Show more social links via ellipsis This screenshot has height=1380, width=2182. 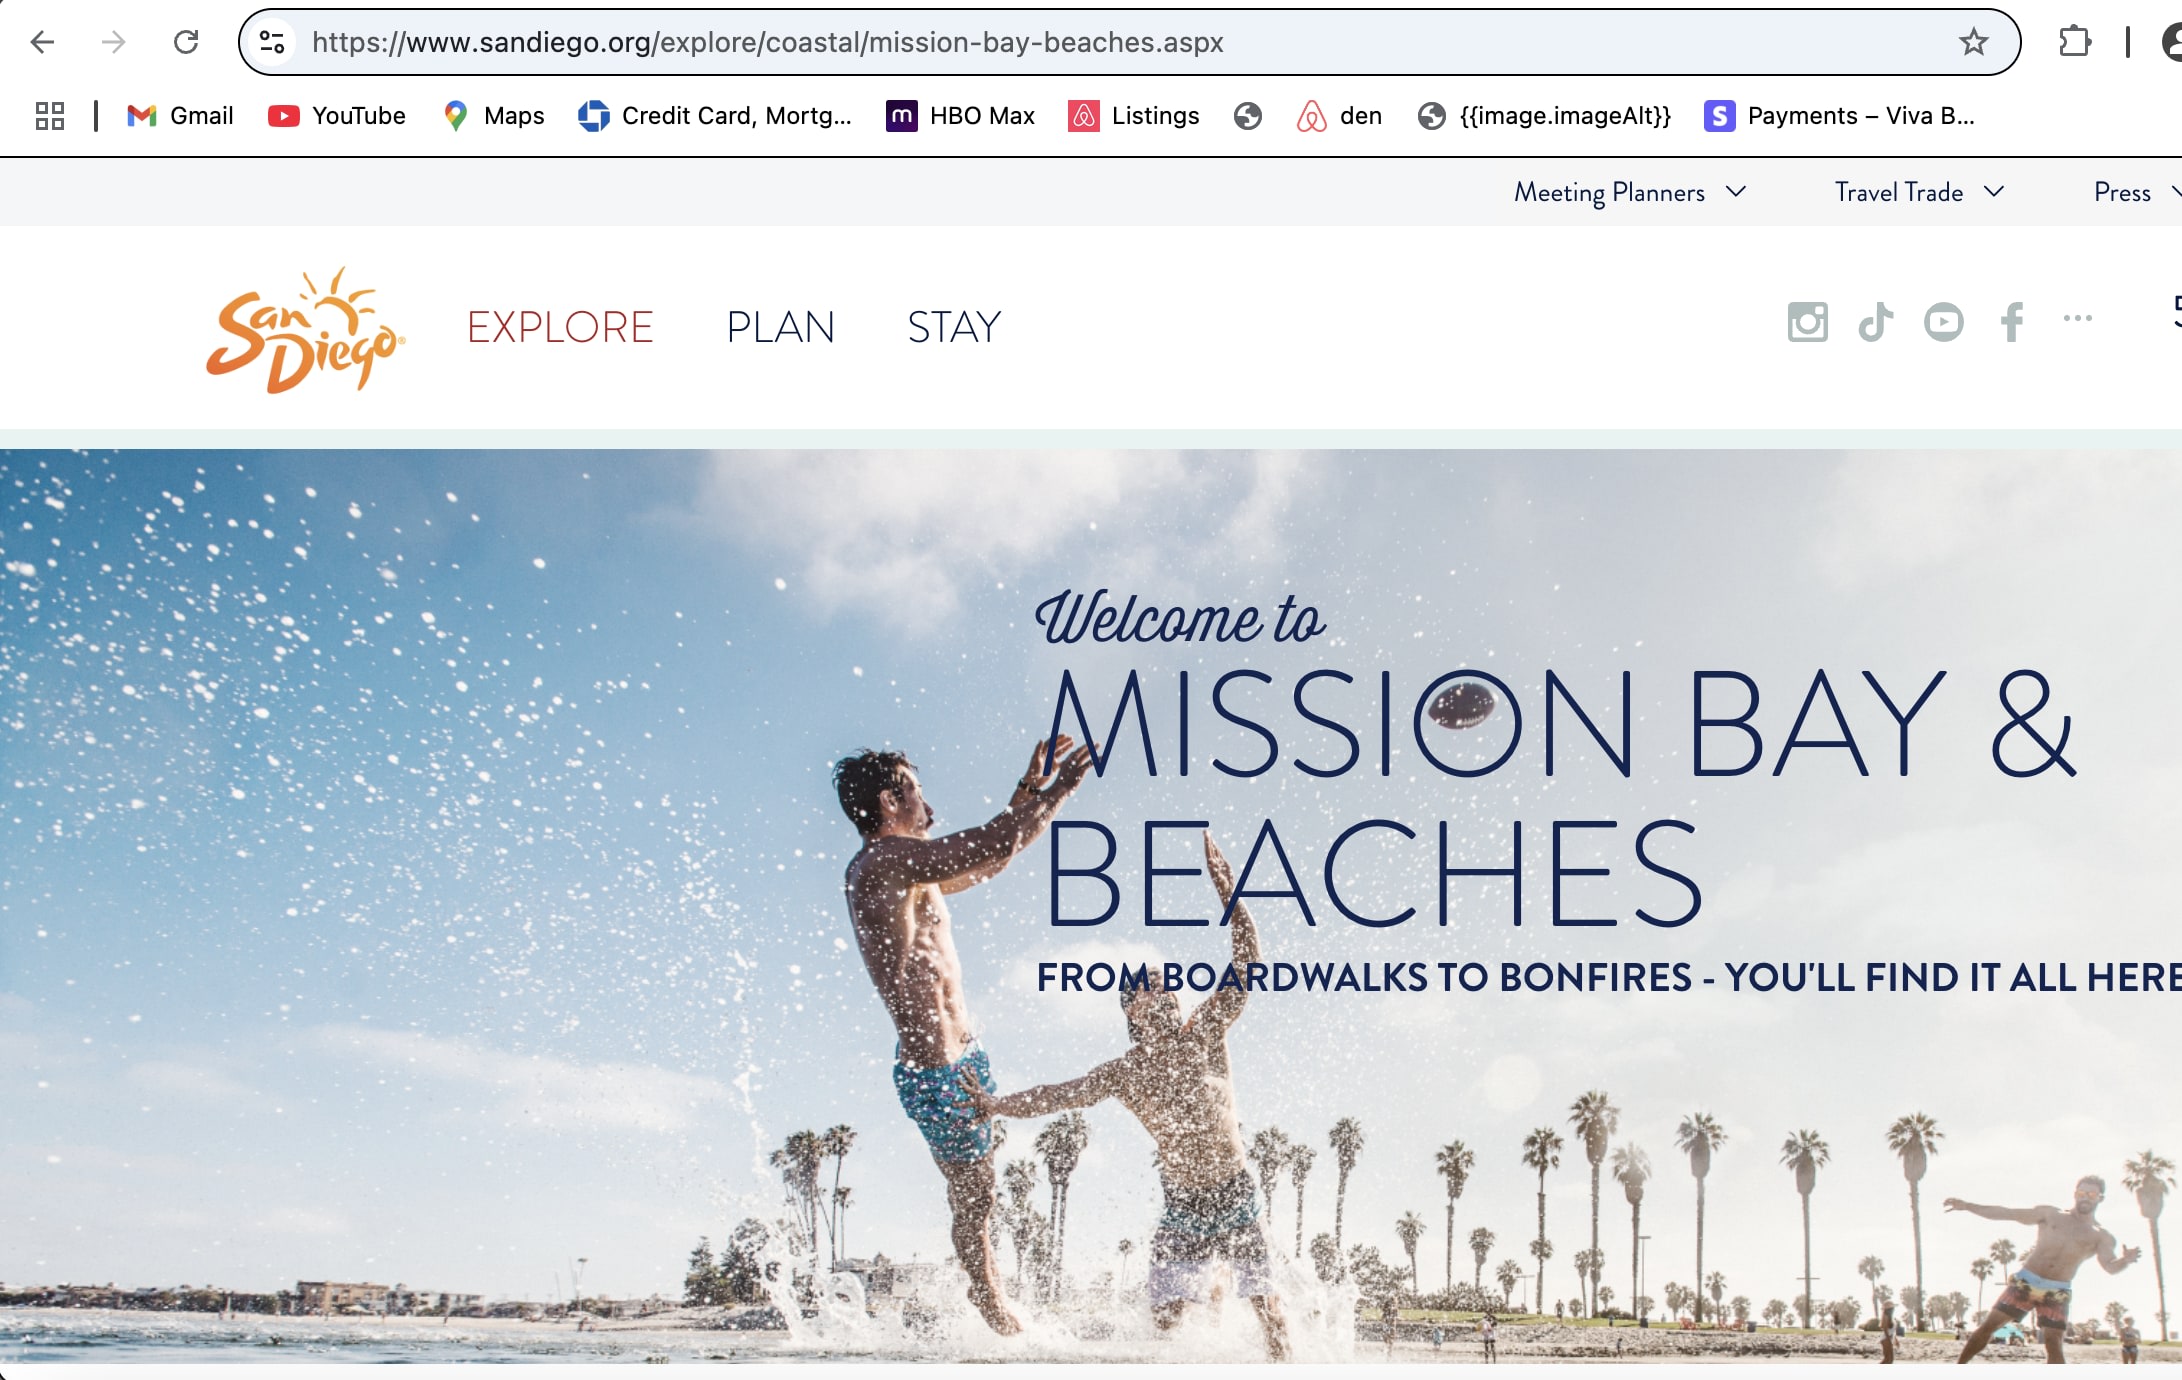tap(2077, 318)
